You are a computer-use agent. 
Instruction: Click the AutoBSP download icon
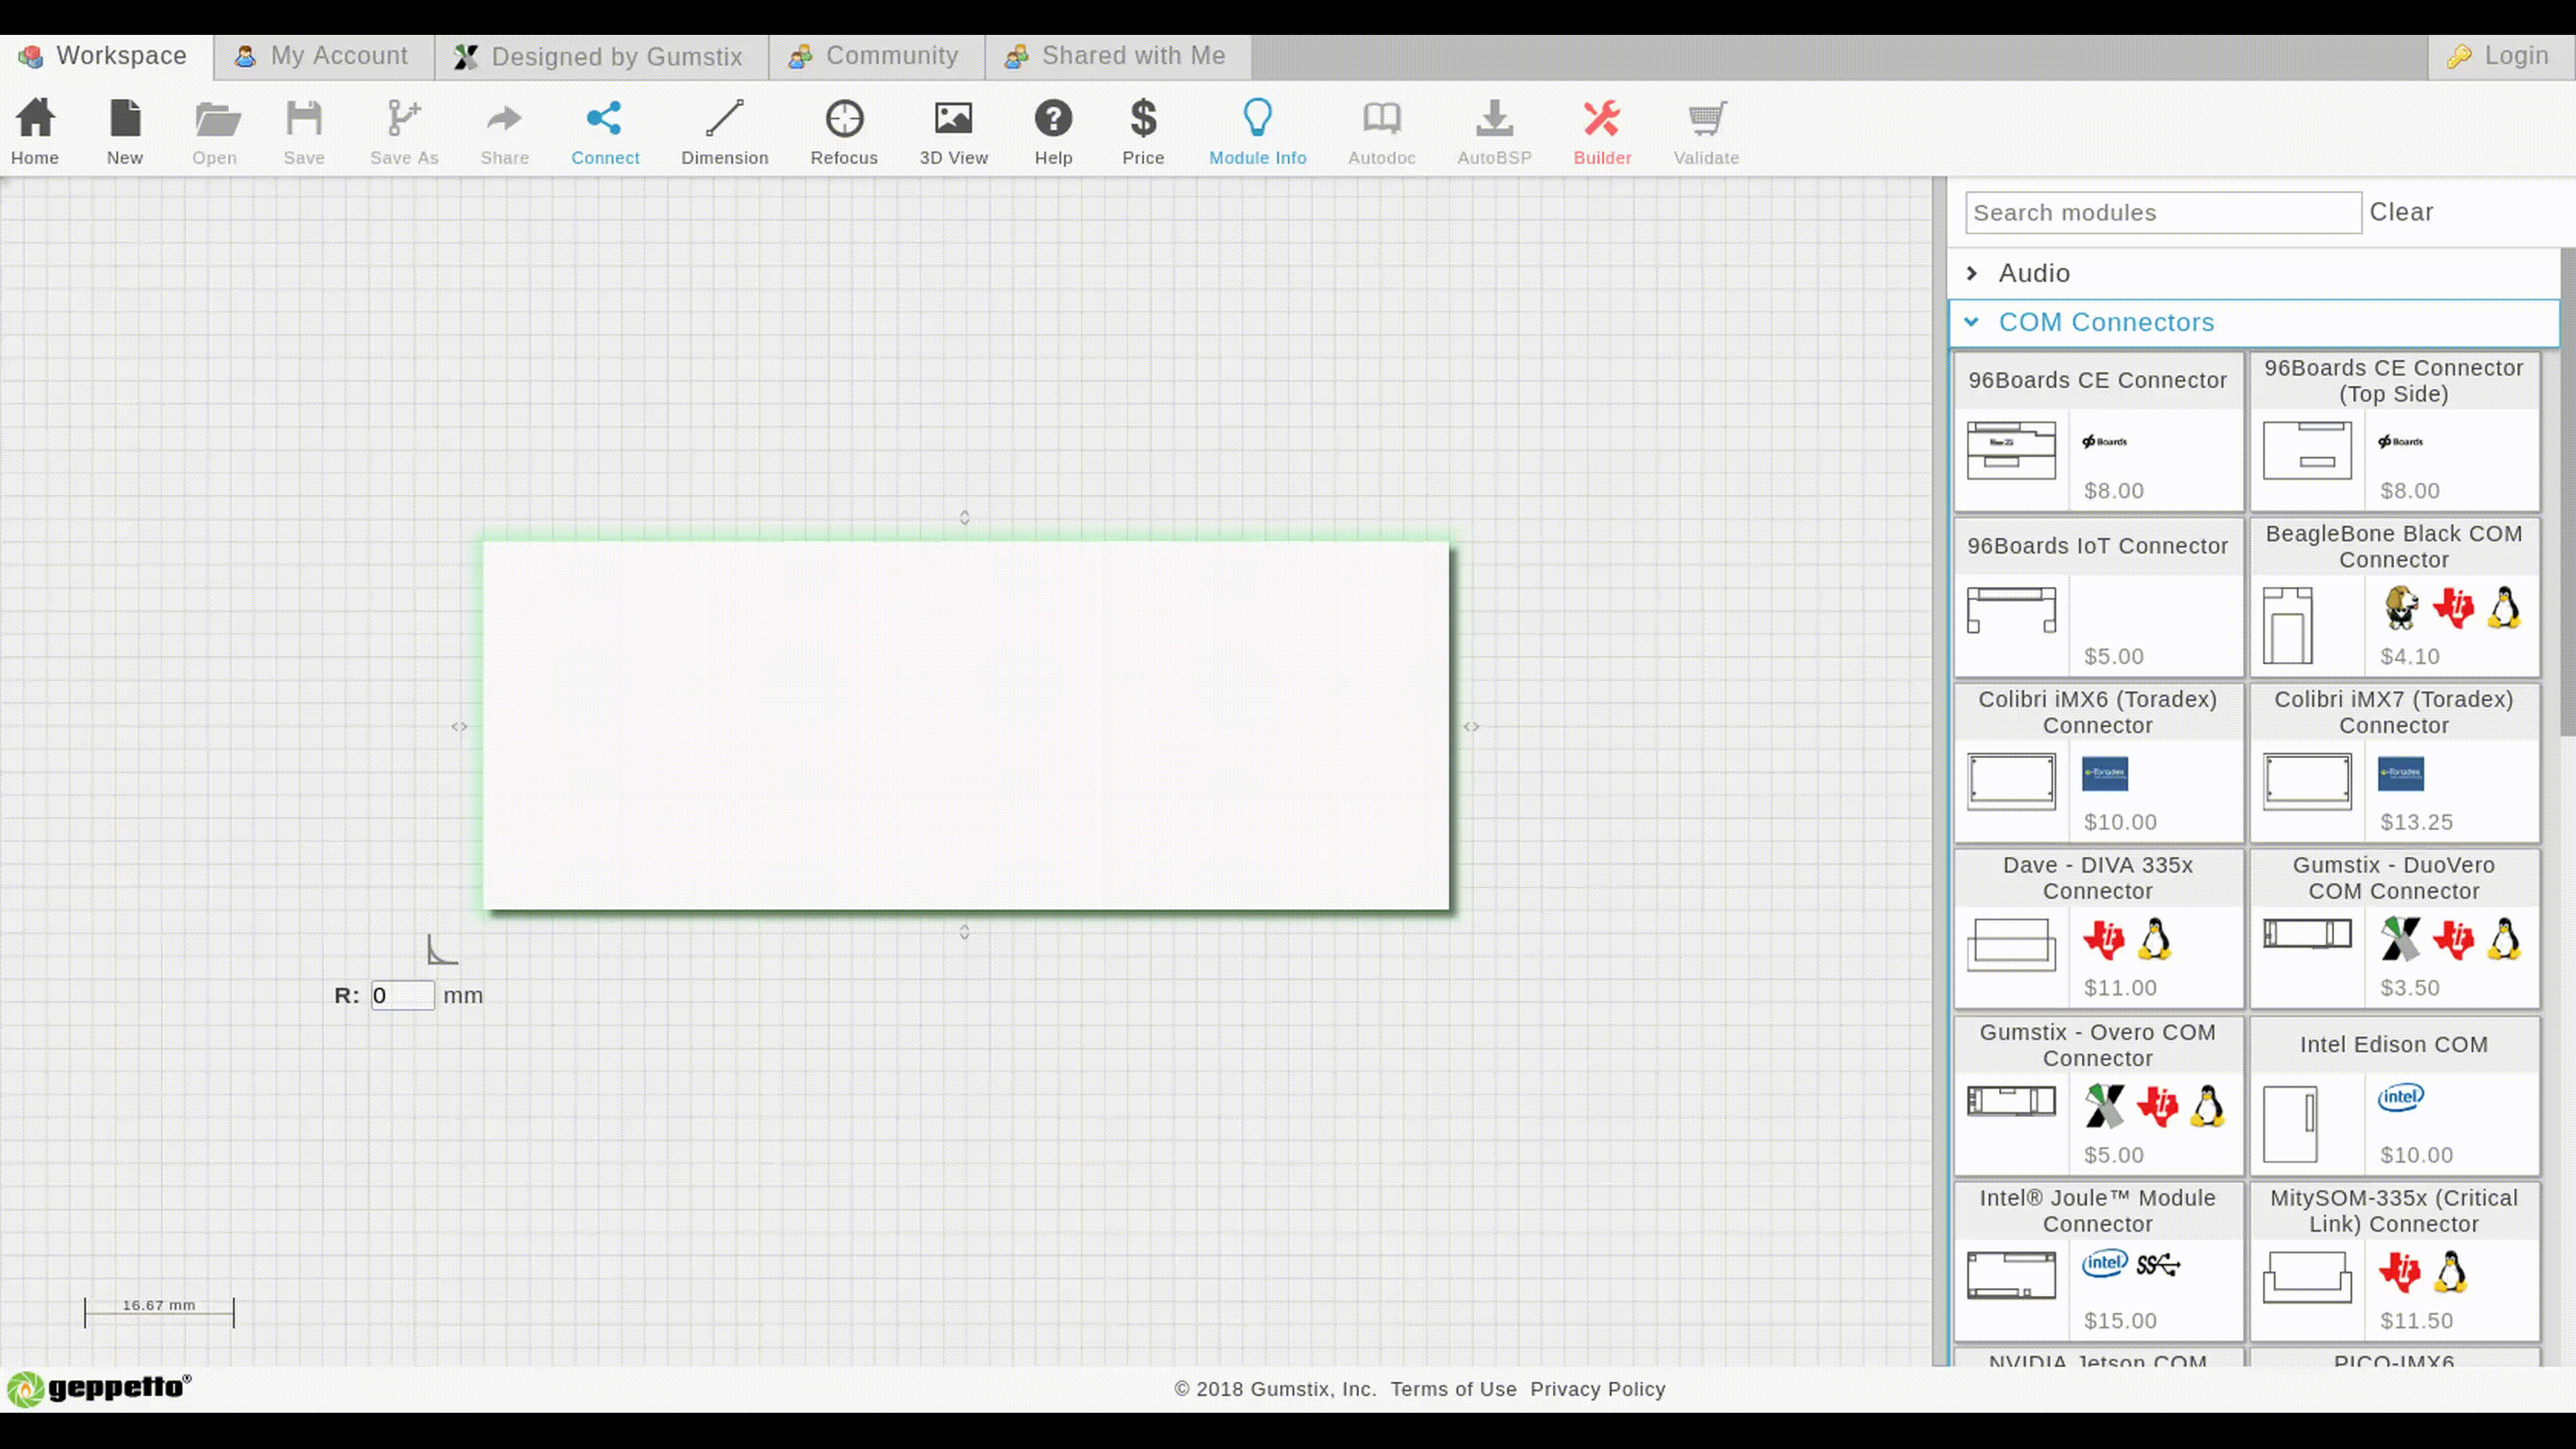click(x=1494, y=131)
